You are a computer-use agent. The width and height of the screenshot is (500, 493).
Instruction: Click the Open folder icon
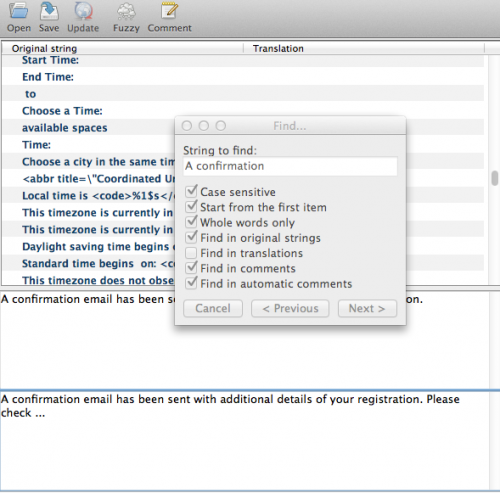click(19, 11)
